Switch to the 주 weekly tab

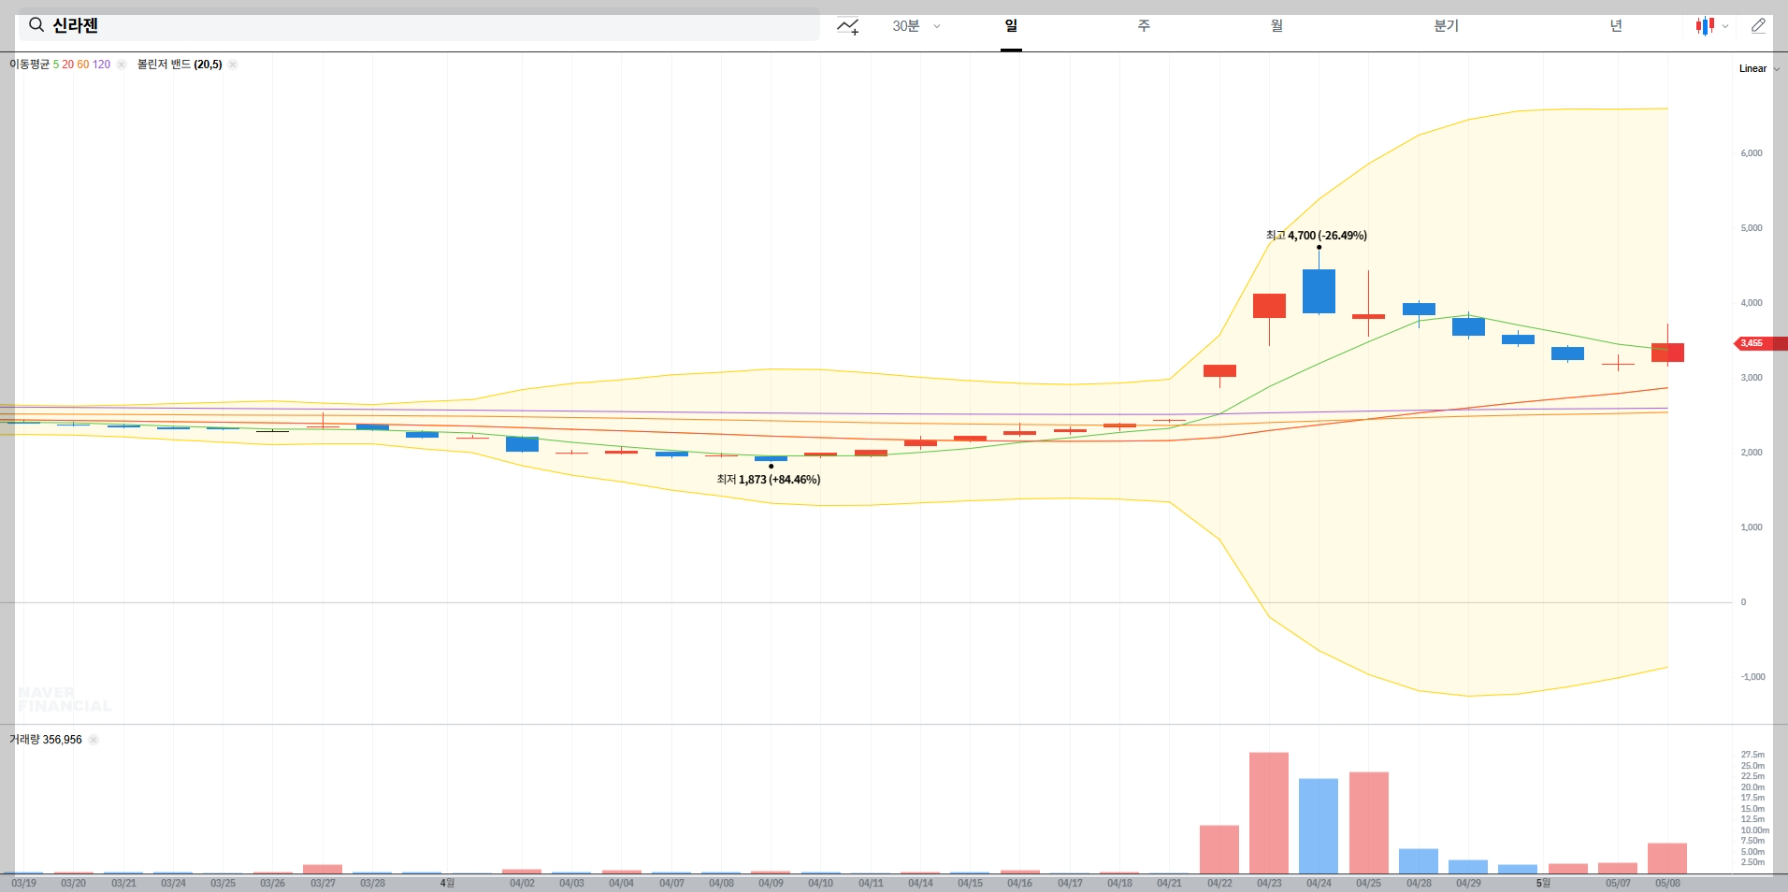(x=1144, y=26)
